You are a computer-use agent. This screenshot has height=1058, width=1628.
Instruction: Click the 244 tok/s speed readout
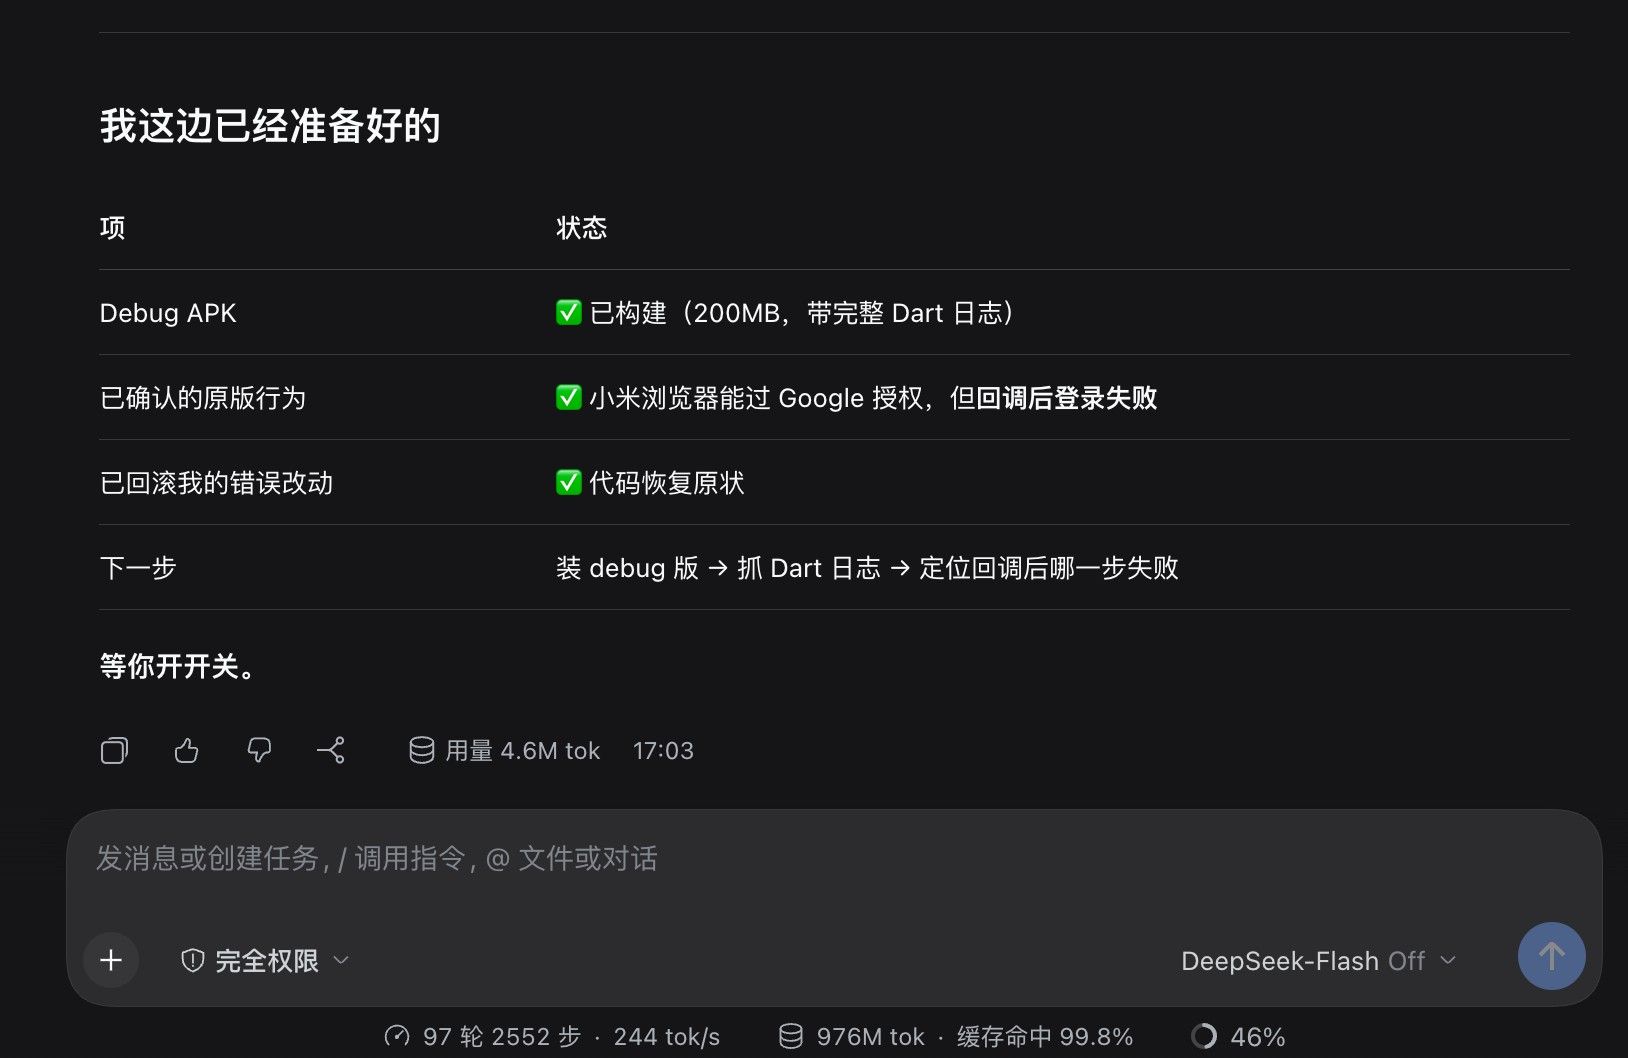[667, 1037]
